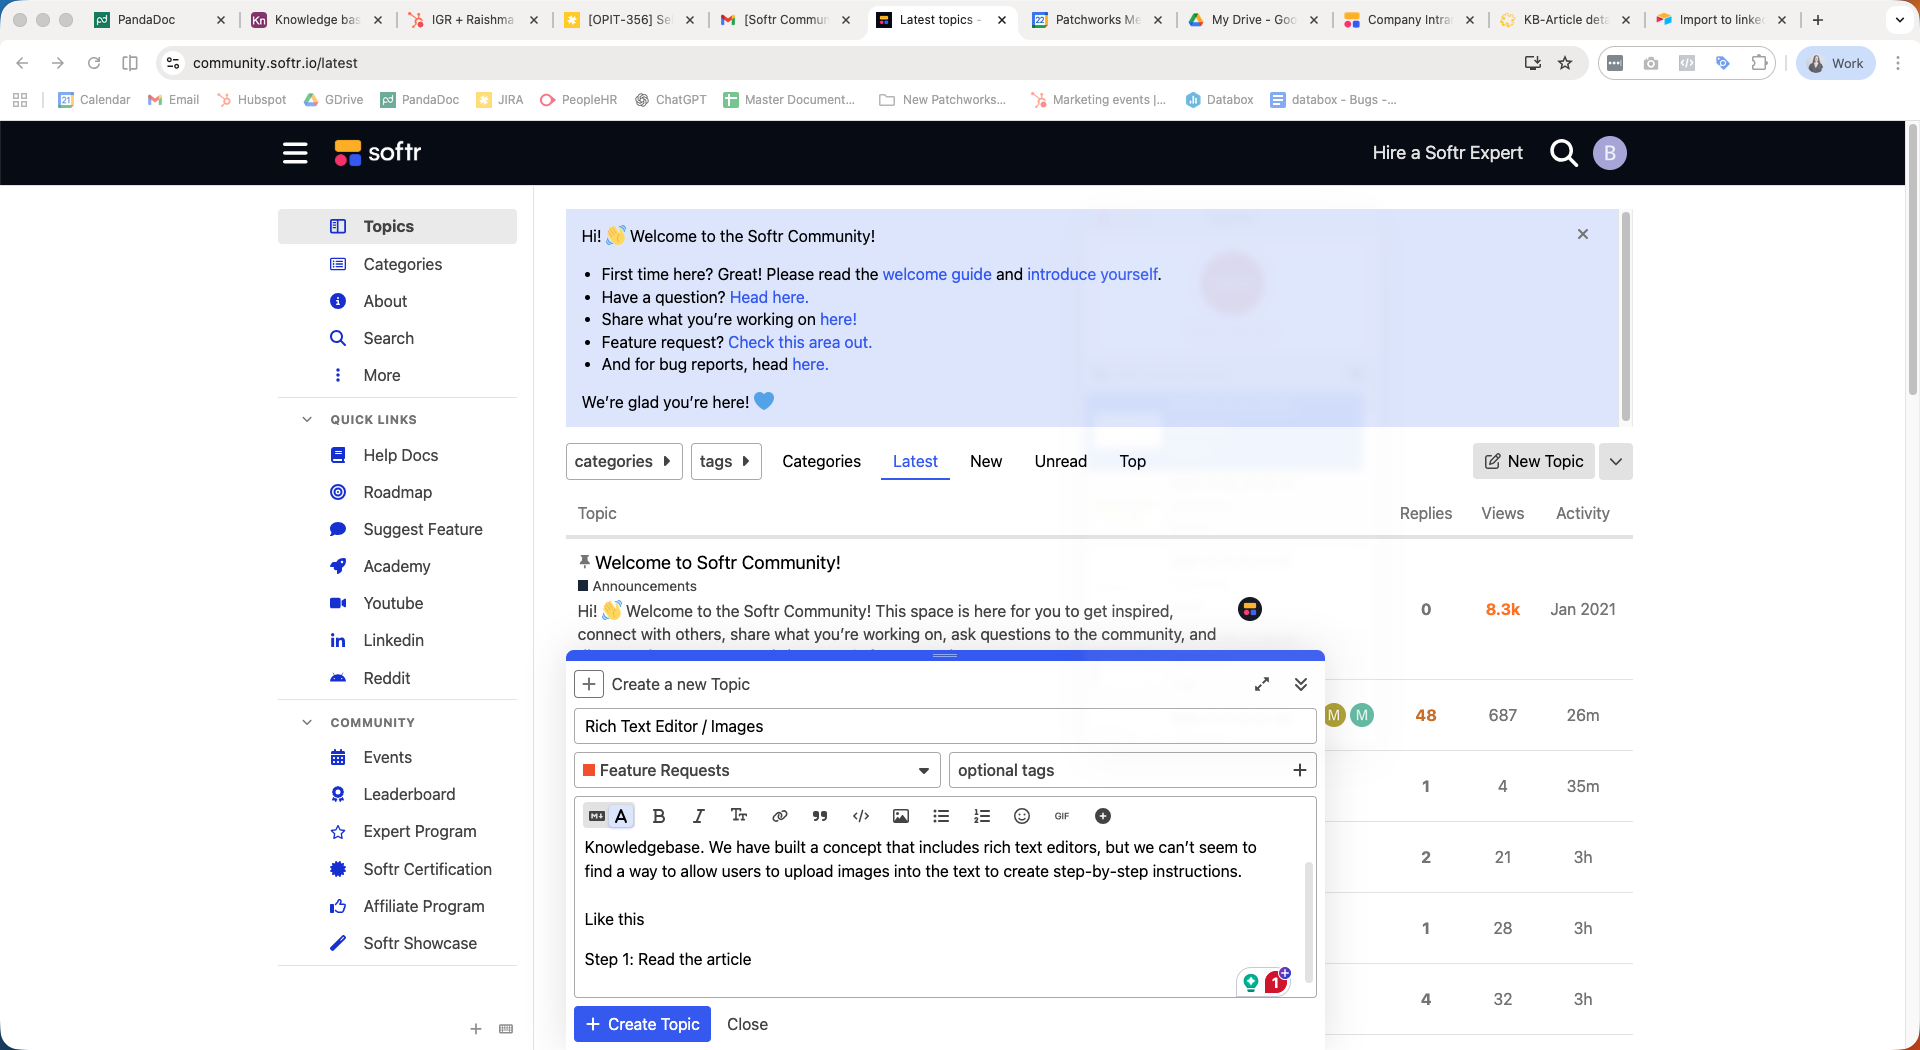This screenshot has height=1050, width=1920.
Task: Submit with the Create Topic button
Action: tap(642, 1024)
